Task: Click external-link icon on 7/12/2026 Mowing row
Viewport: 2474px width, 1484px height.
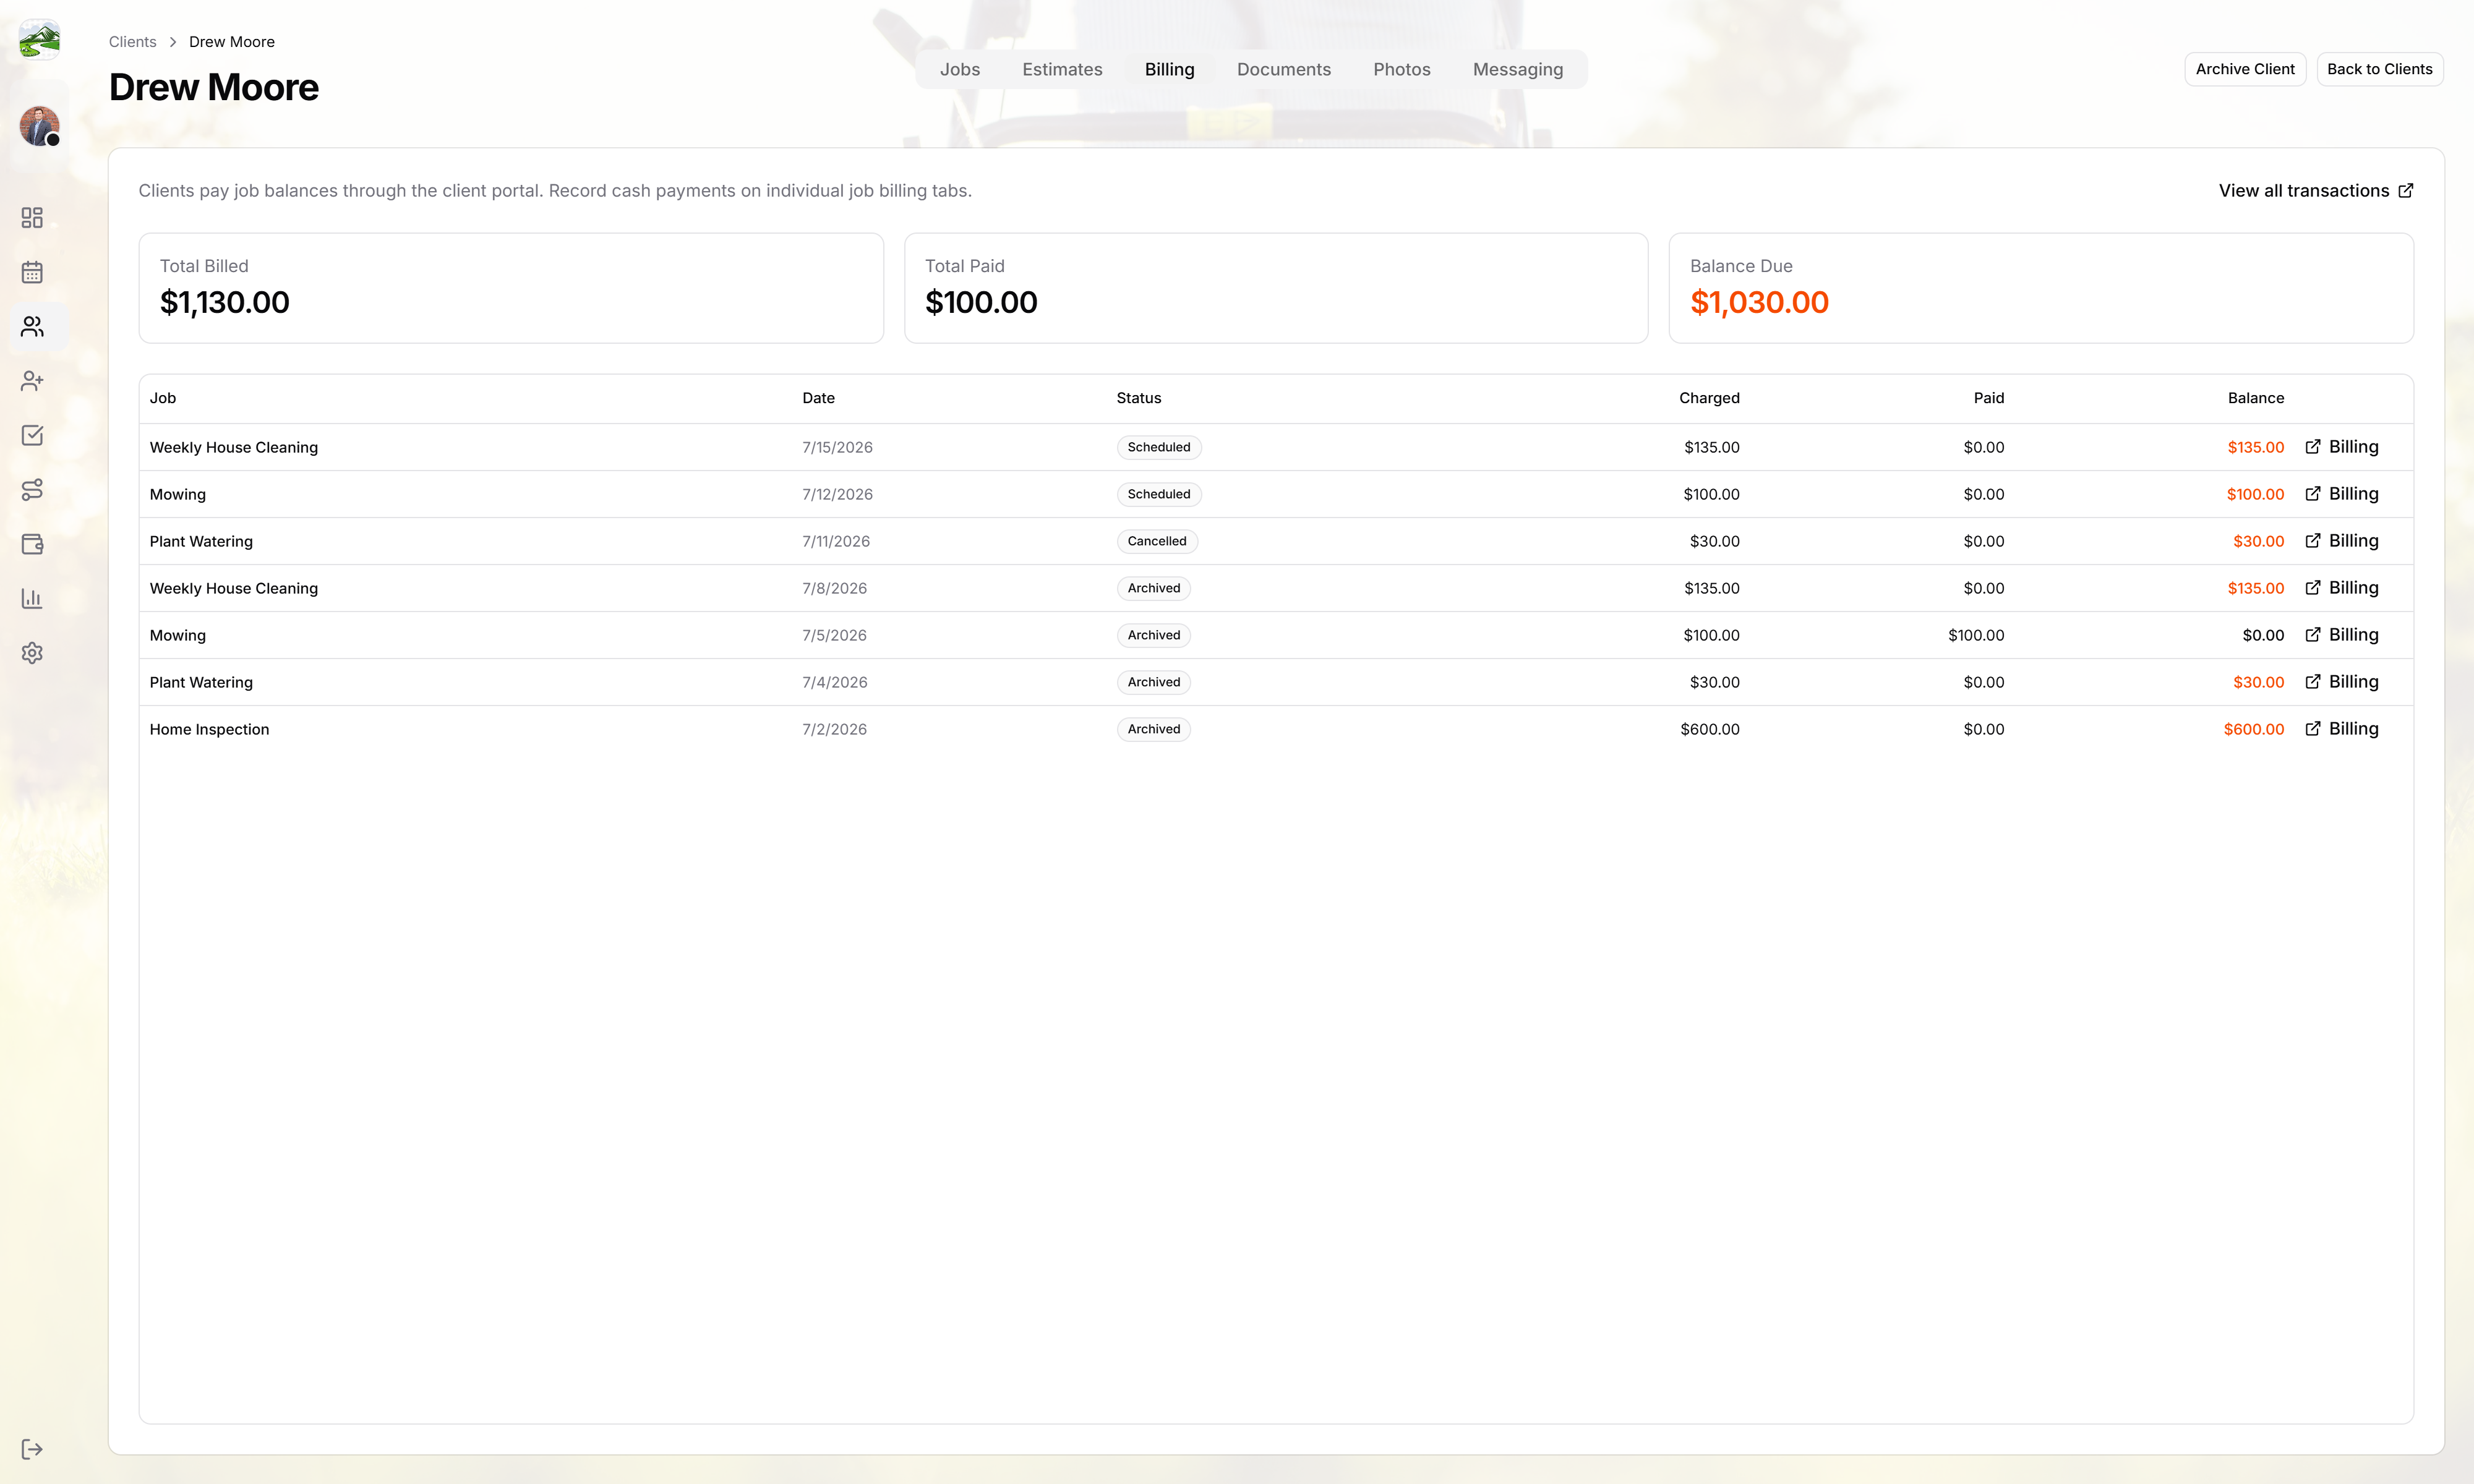Action: [x=2312, y=494]
